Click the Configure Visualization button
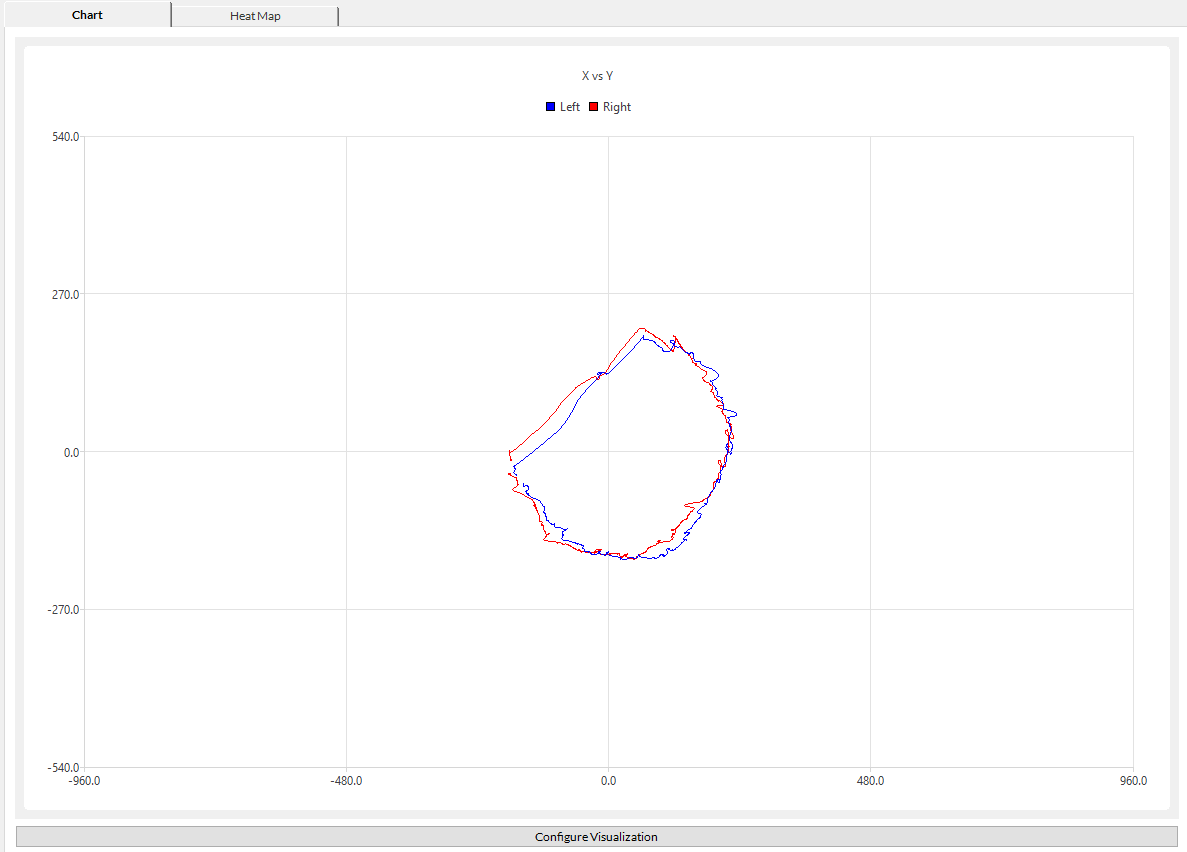The image size is (1187, 852). [x=596, y=837]
